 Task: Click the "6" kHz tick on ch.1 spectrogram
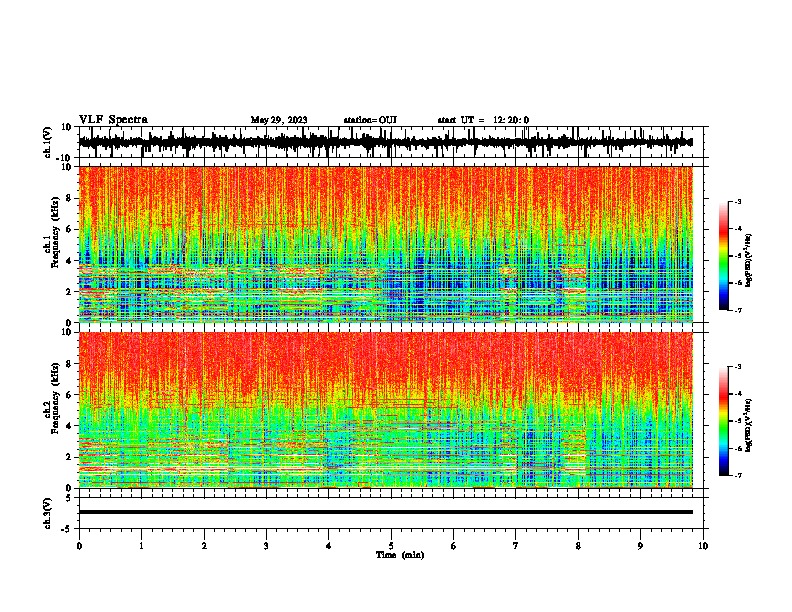pos(70,230)
